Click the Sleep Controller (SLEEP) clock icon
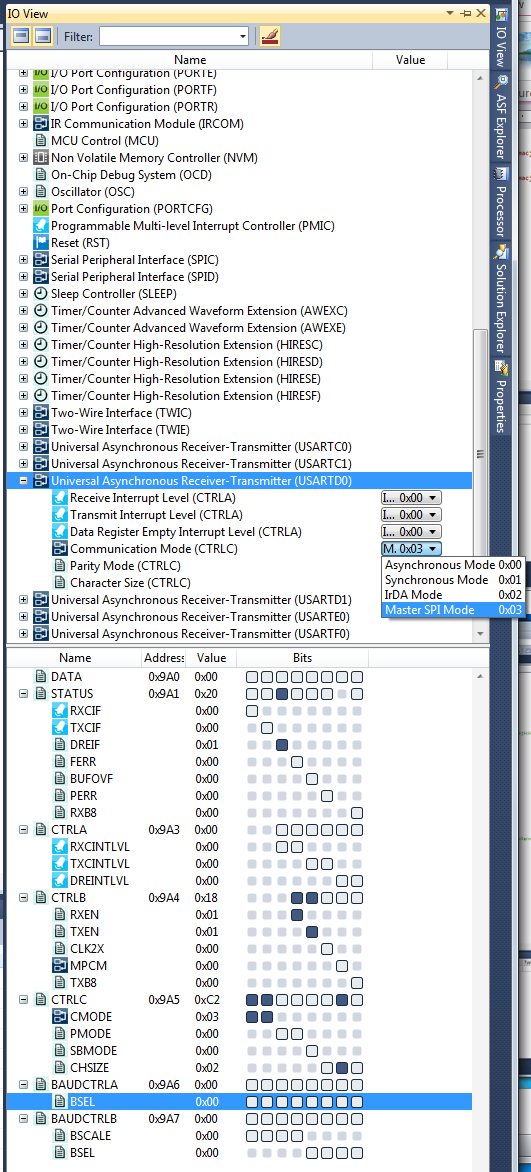Screen dimensions: 531x1172 41,294
